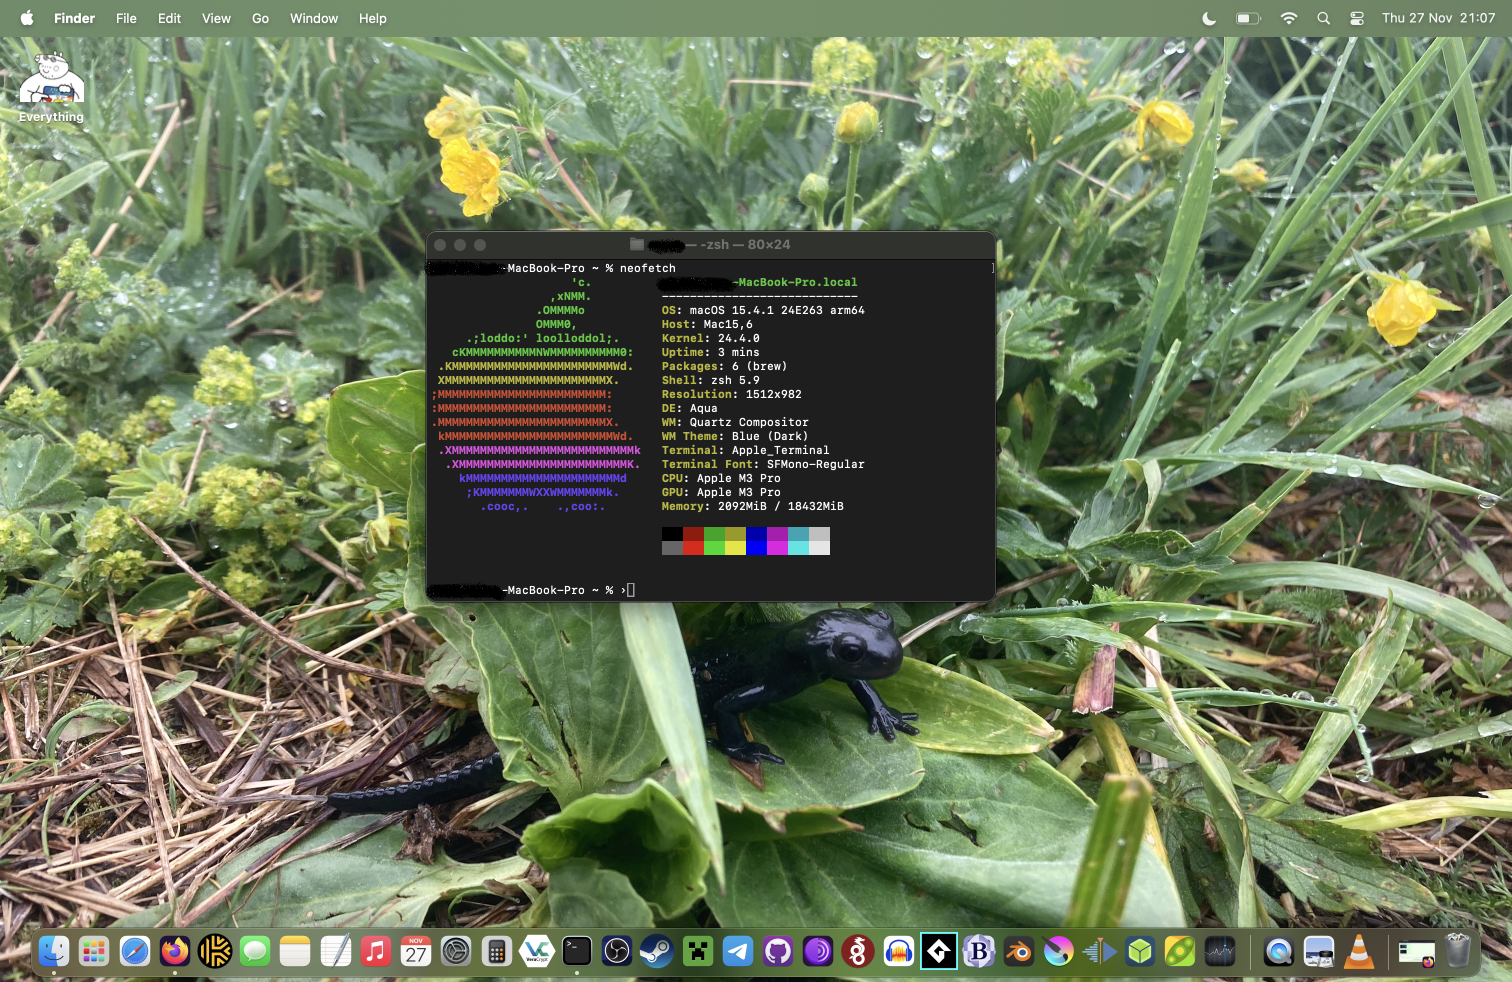Screen dimensions: 1512x982
Task: Open Blender from the dock
Action: (1019, 951)
